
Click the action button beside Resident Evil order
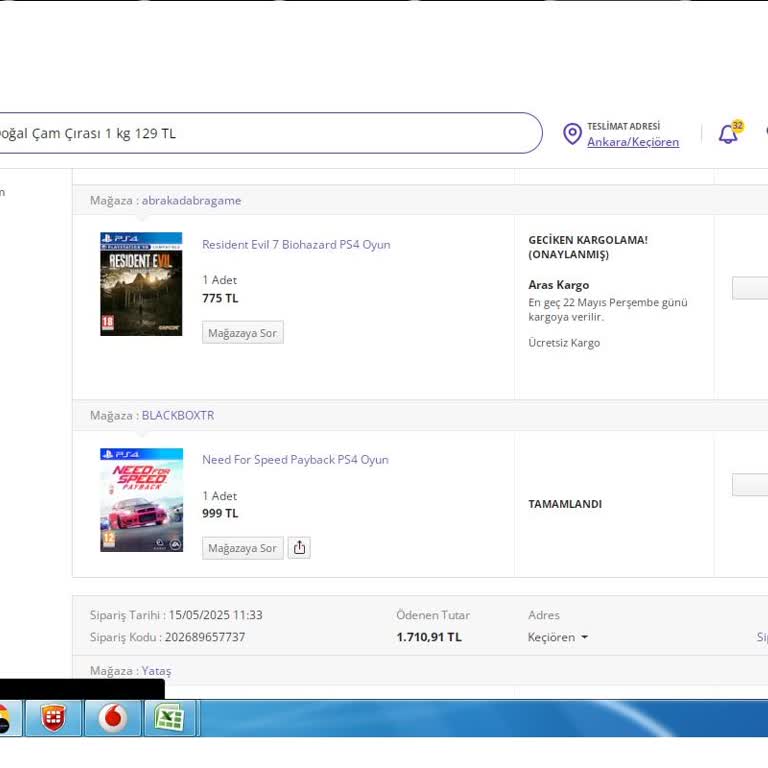point(750,288)
